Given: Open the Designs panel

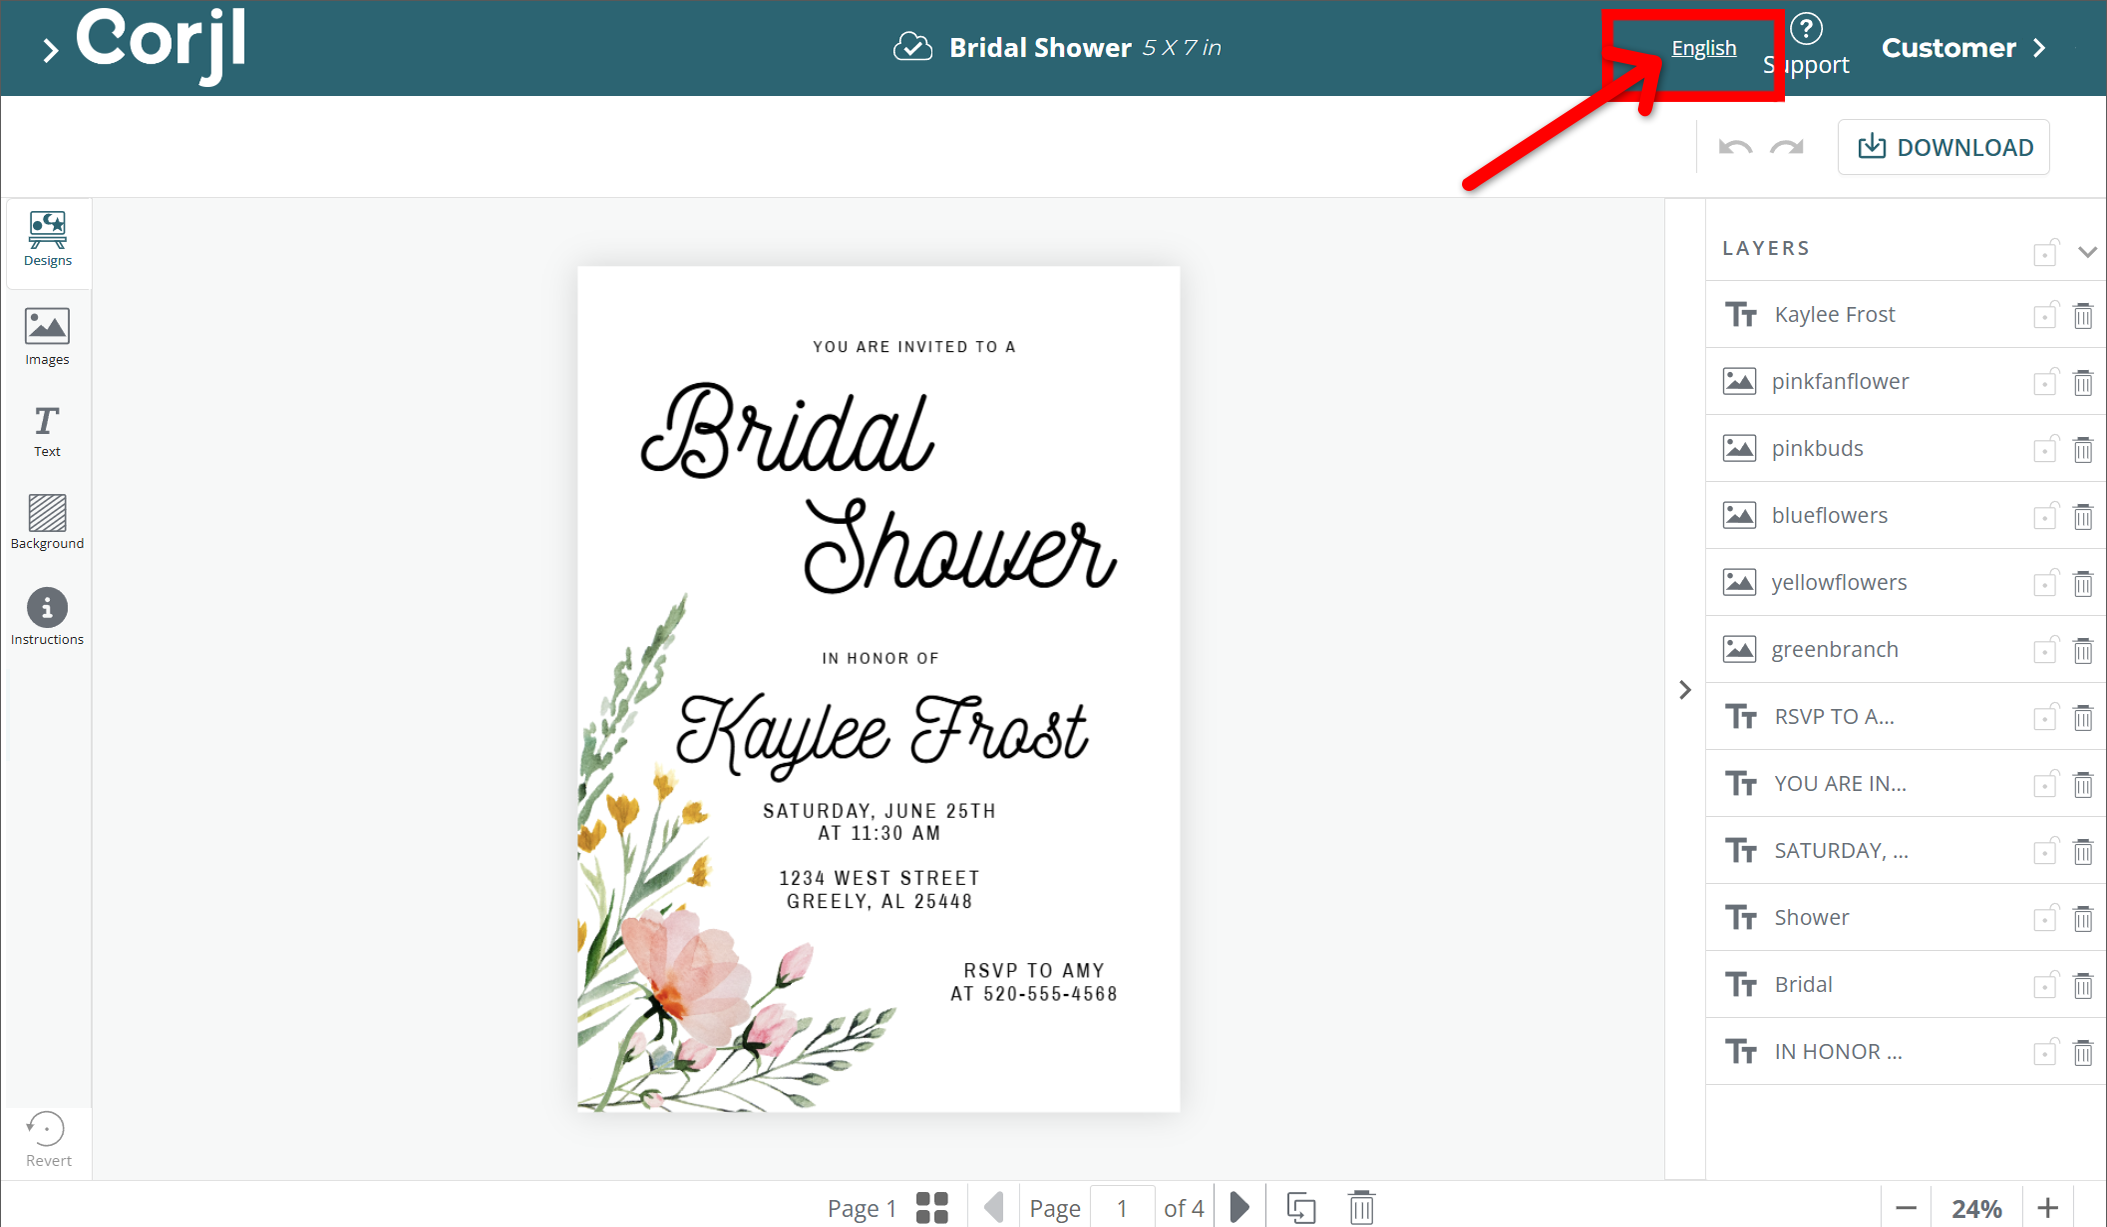Looking at the screenshot, I should point(47,239).
